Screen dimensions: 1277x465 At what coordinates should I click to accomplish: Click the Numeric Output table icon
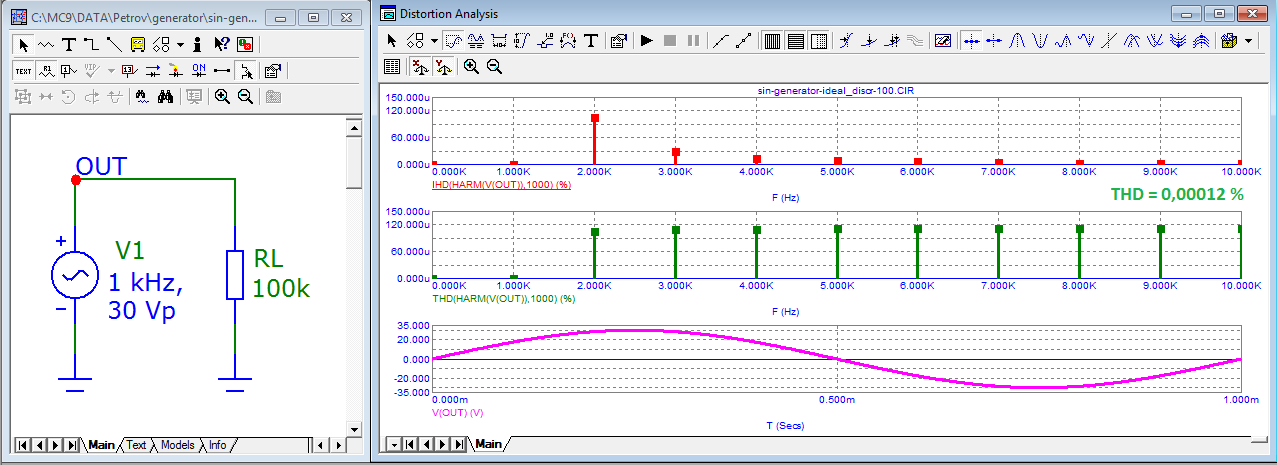(x=392, y=66)
